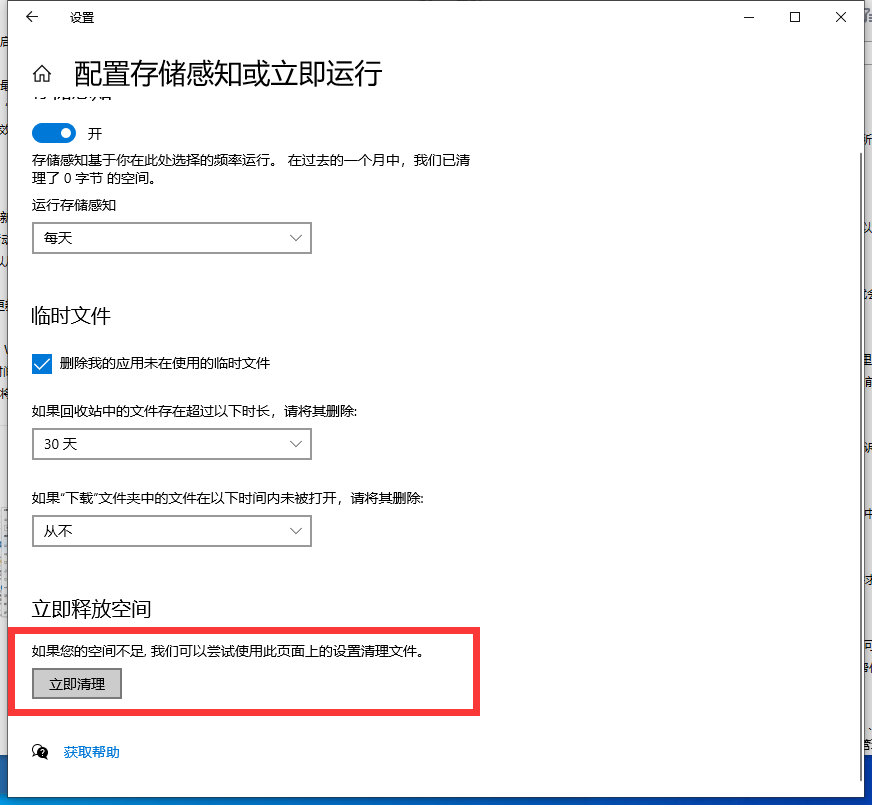Click the chat bubble help icon
Image resolution: width=872 pixels, height=805 pixels.
tap(41, 752)
